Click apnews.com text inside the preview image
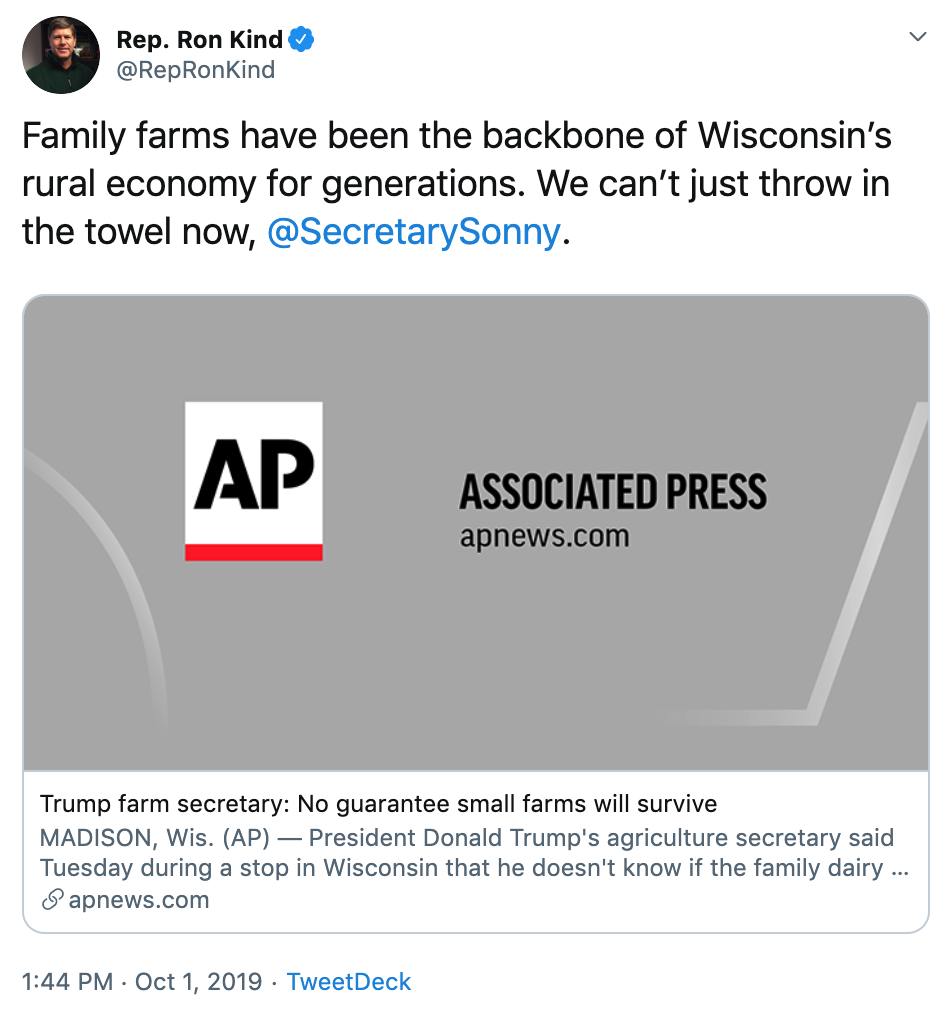This screenshot has width=952, height=1018. [x=544, y=537]
